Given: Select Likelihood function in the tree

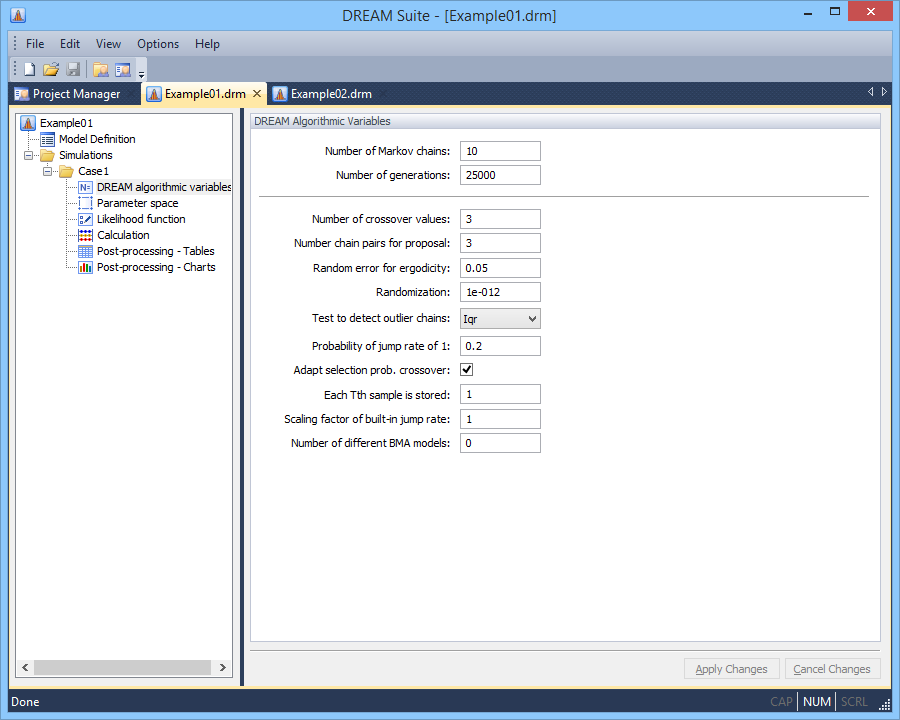Looking at the screenshot, I should pyautogui.click(x=141, y=219).
